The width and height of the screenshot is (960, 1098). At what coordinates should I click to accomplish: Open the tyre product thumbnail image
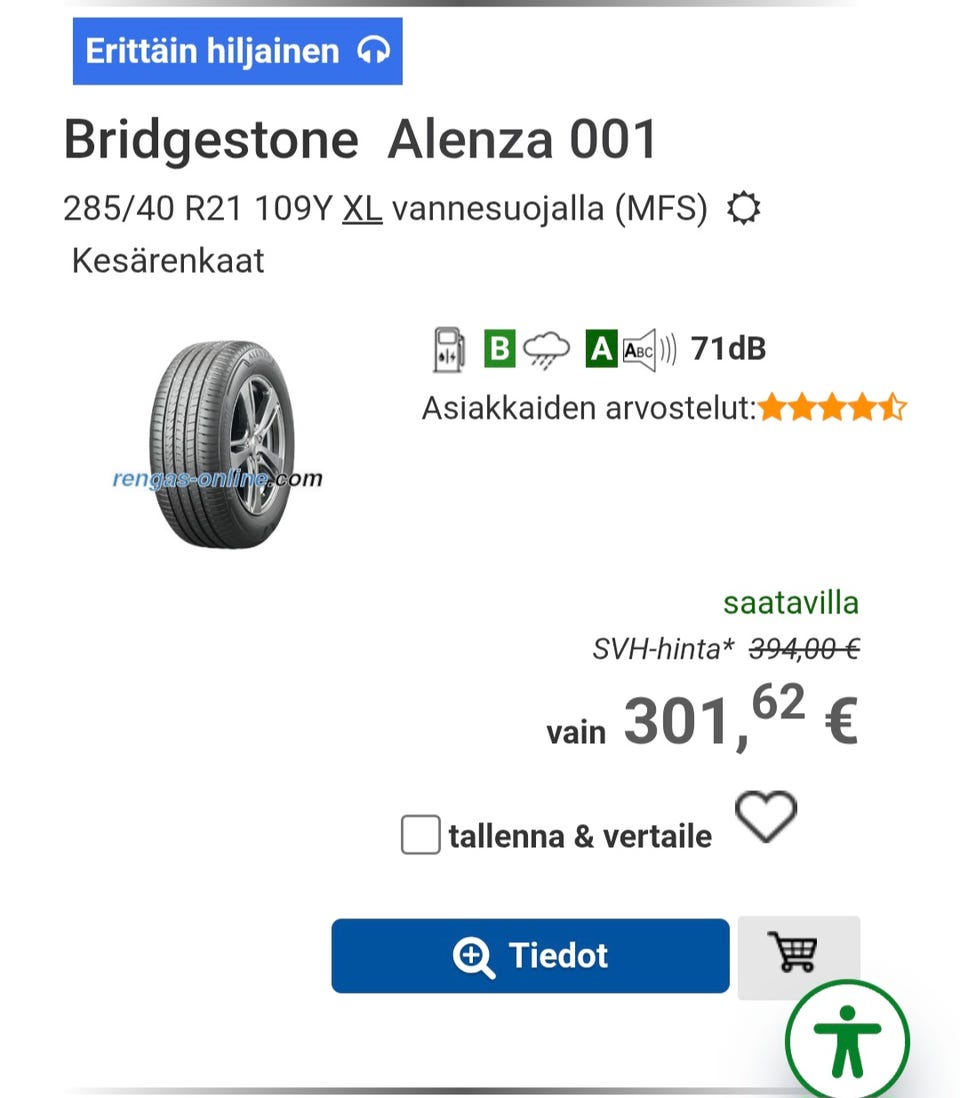(x=217, y=444)
